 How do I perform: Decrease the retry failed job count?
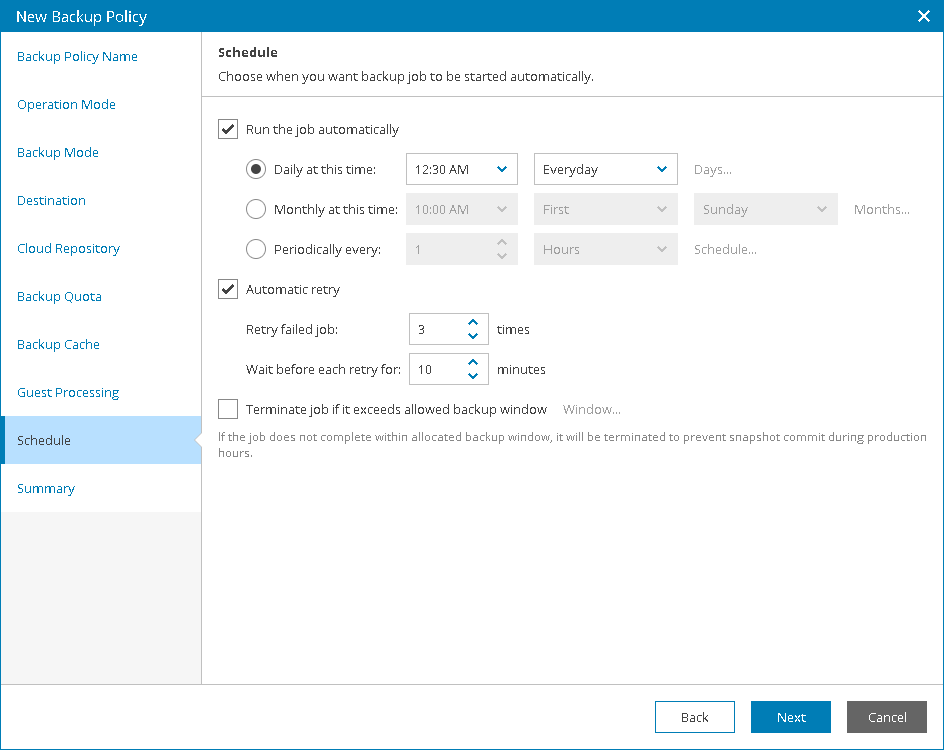(x=473, y=336)
